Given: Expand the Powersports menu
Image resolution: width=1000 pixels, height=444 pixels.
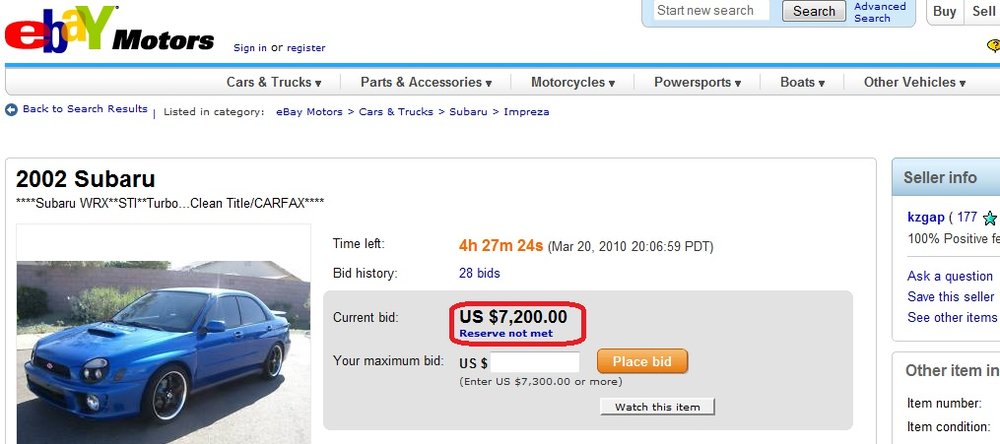Looking at the screenshot, I should point(698,82).
